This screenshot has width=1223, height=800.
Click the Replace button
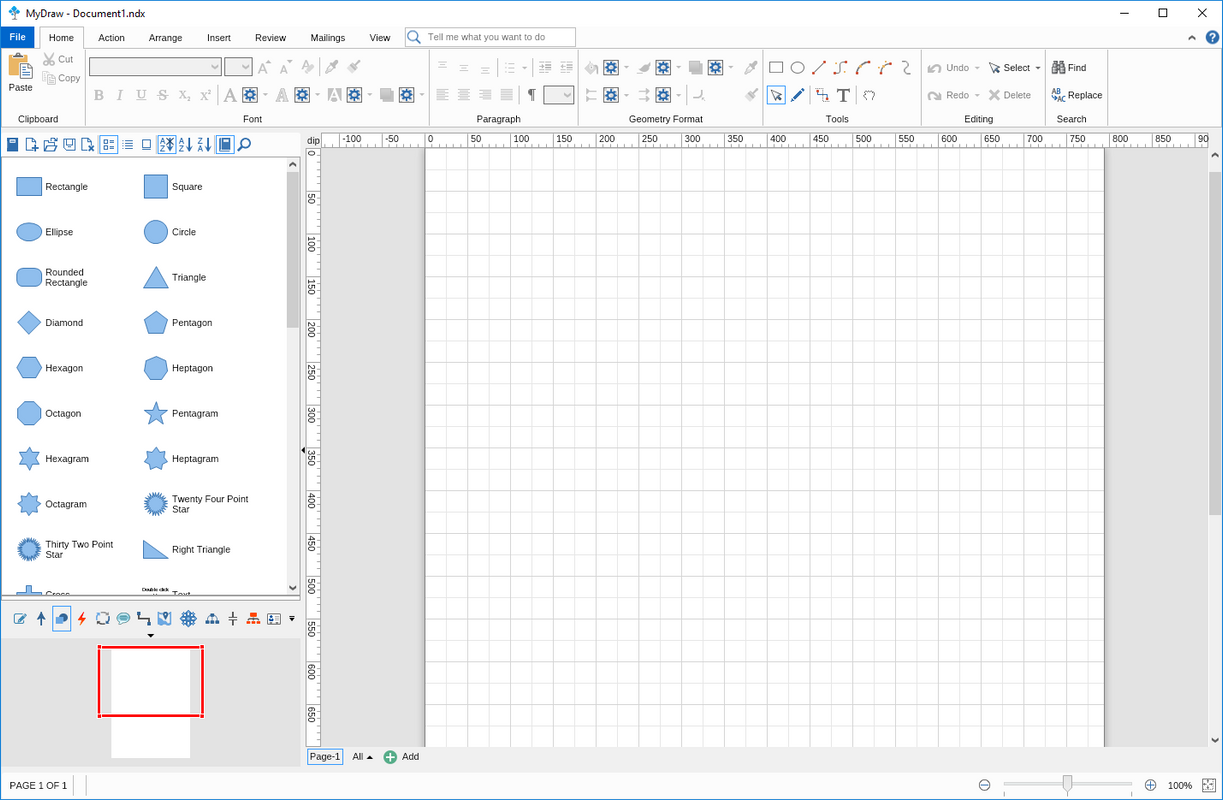[1077, 95]
